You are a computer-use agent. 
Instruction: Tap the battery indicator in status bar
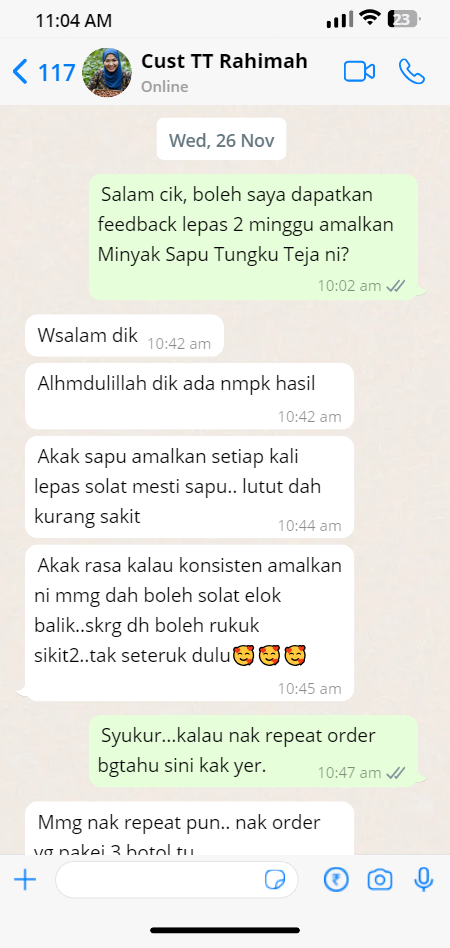[403, 20]
